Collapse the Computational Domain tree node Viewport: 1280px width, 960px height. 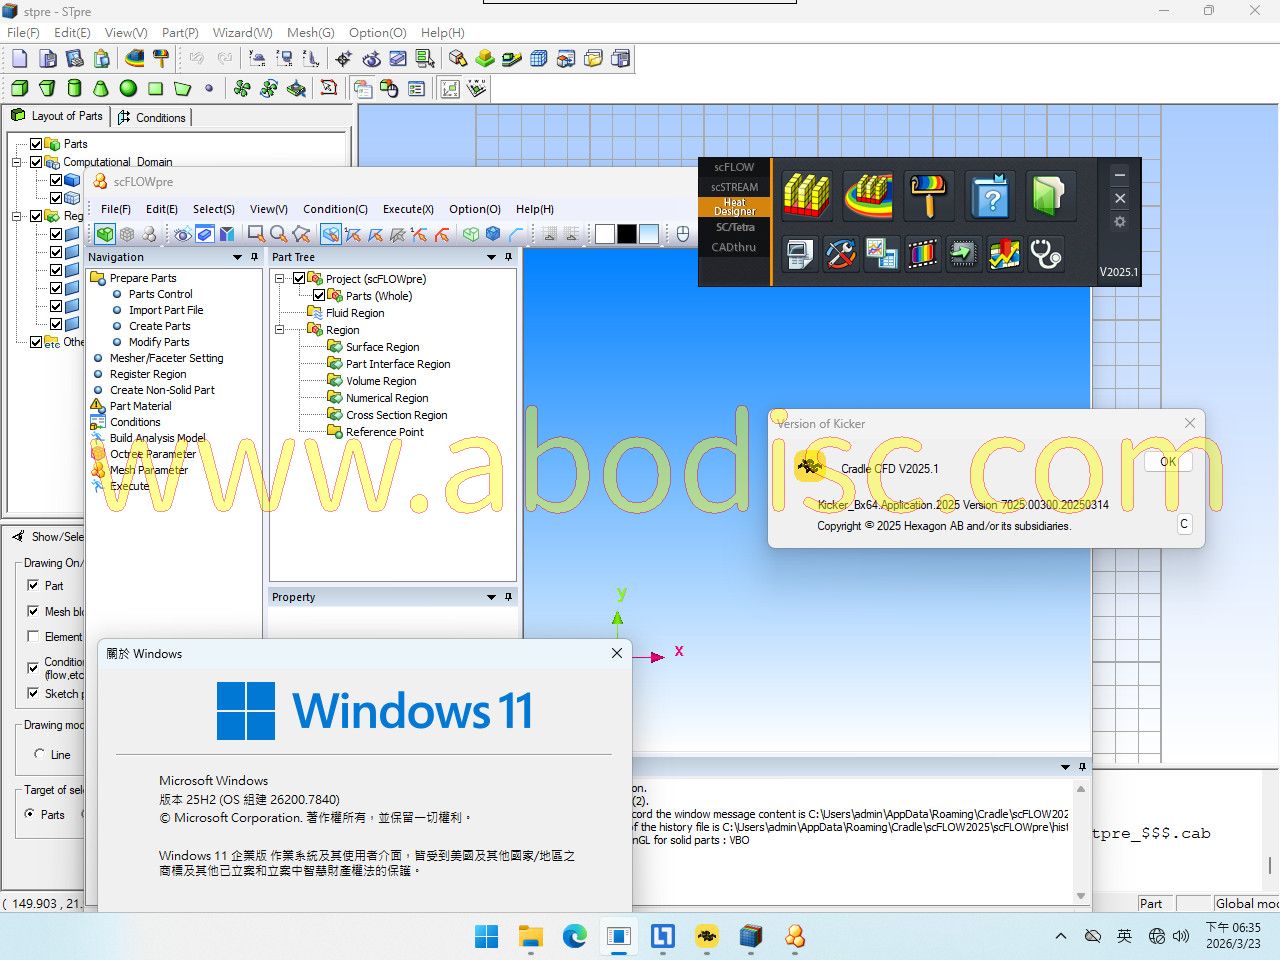pos(17,162)
